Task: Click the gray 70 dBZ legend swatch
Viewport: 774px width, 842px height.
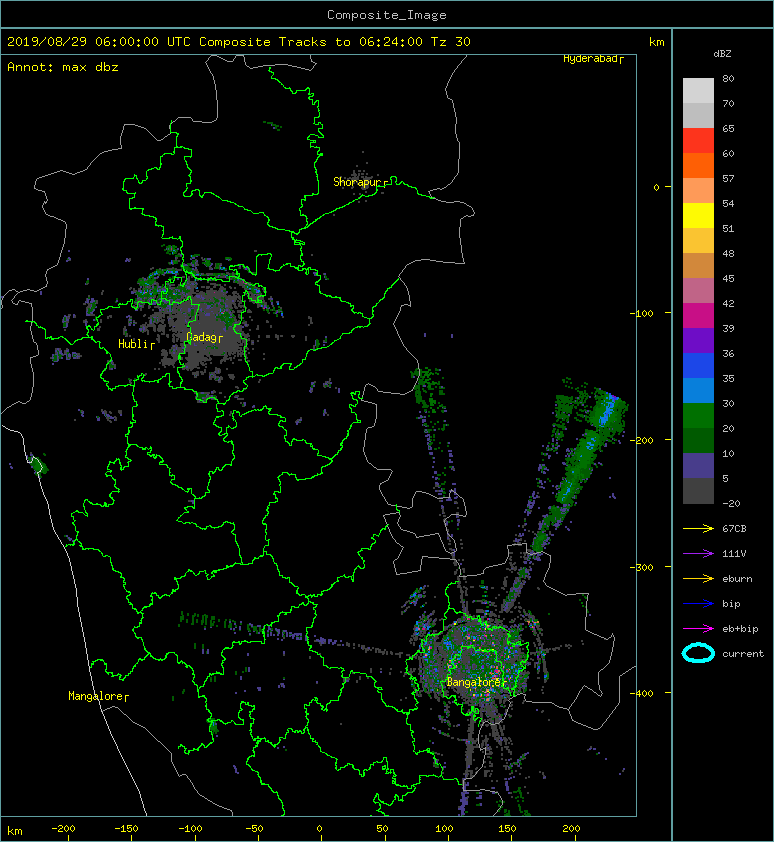Action: [x=698, y=115]
